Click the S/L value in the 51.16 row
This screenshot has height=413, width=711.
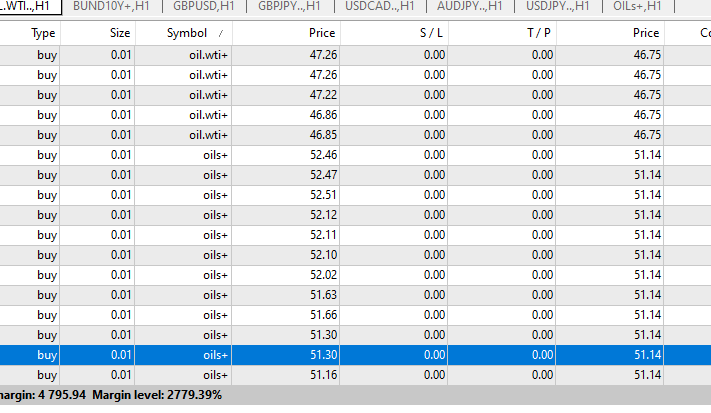(x=434, y=375)
